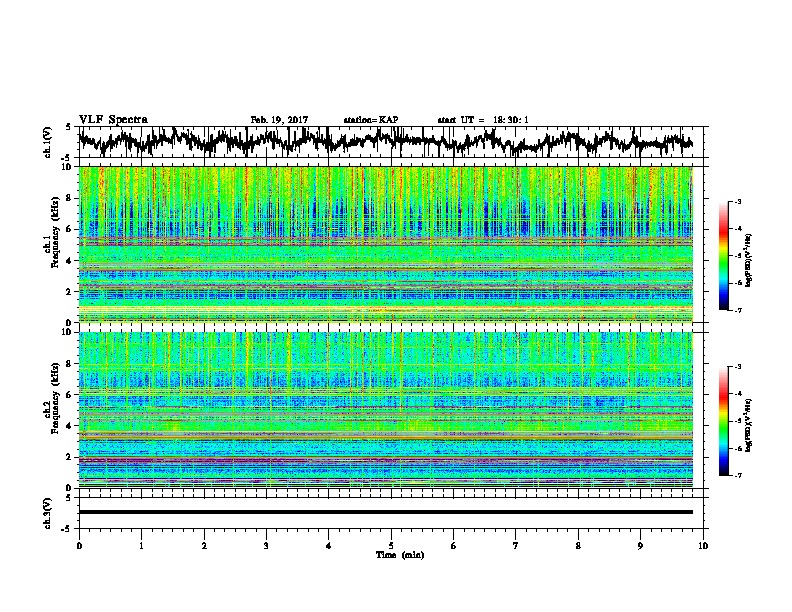The height and width of the screenshot is (612, 792).
Task: Click the ch.1 spectrogram color scale bar
Action: pos(723,256)
